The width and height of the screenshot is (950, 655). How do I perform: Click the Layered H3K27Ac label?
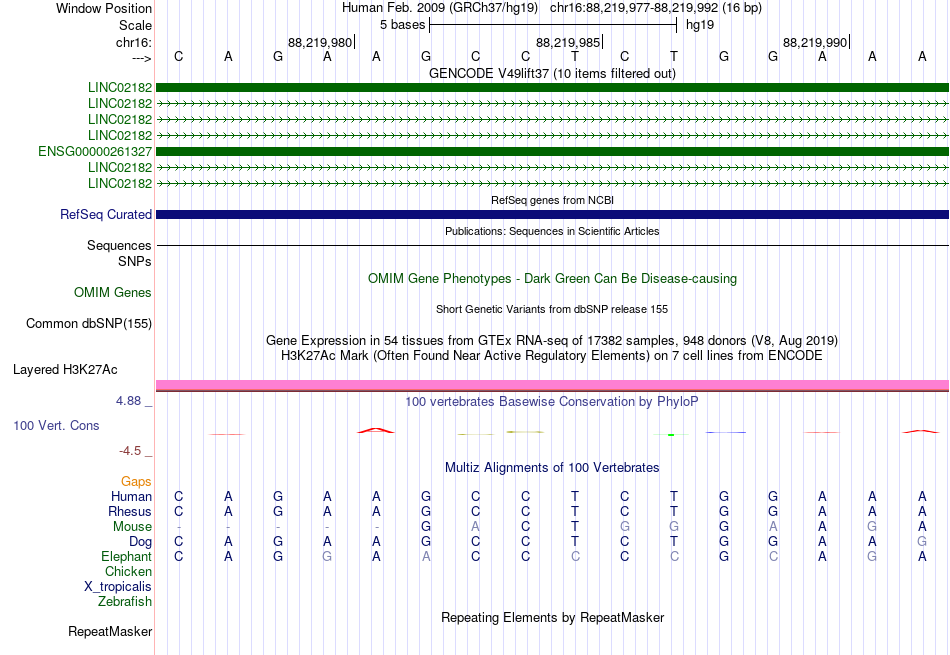point(65,370)
